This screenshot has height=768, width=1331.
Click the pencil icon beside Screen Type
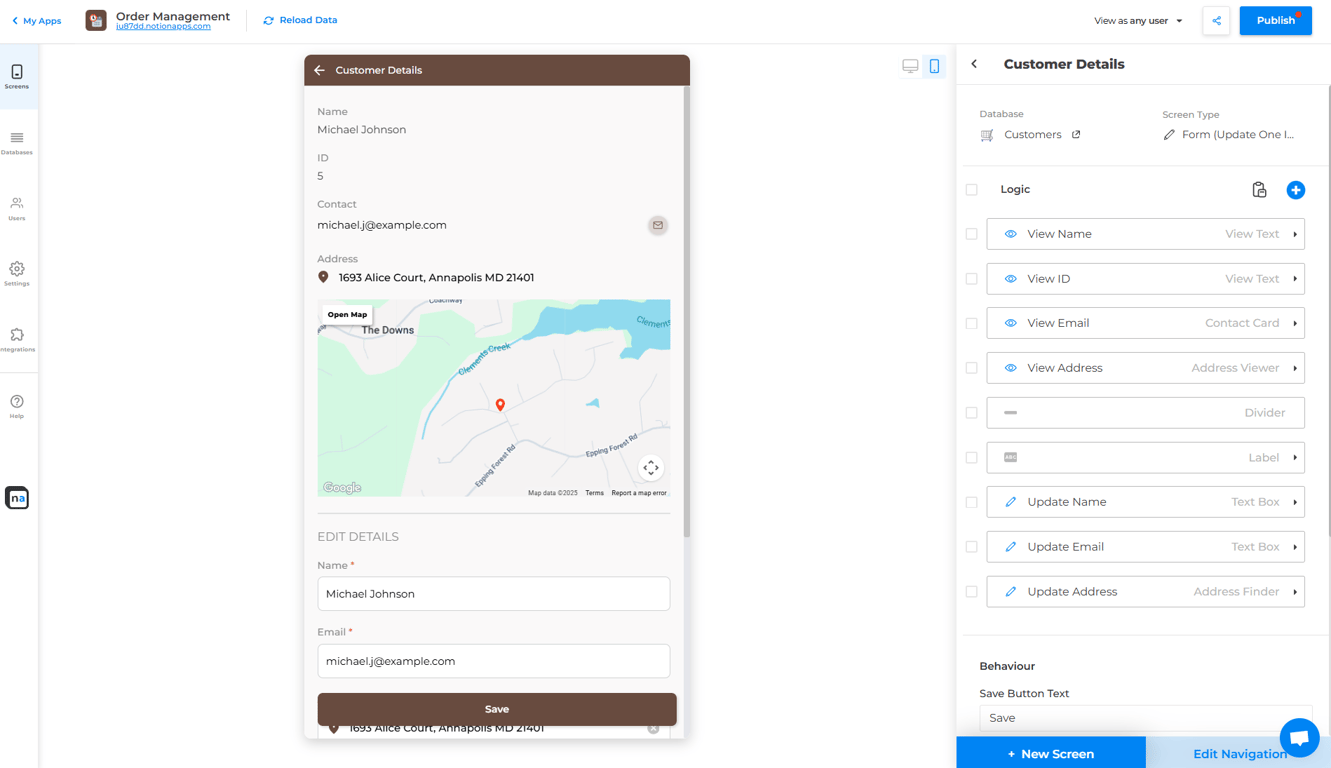click(x=1169, y=135)
